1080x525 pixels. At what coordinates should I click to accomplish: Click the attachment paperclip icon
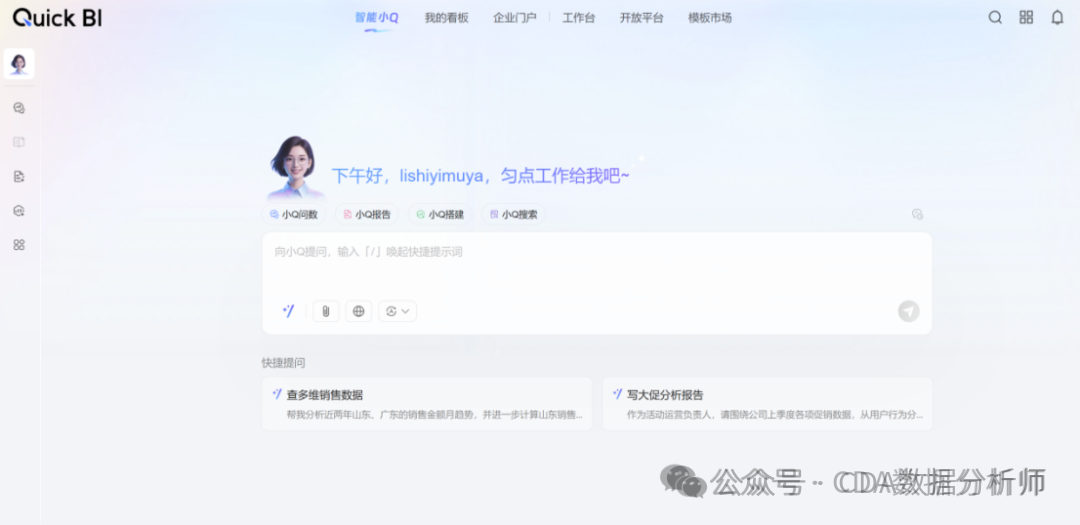pyautogui.click(x=326, y=311)
